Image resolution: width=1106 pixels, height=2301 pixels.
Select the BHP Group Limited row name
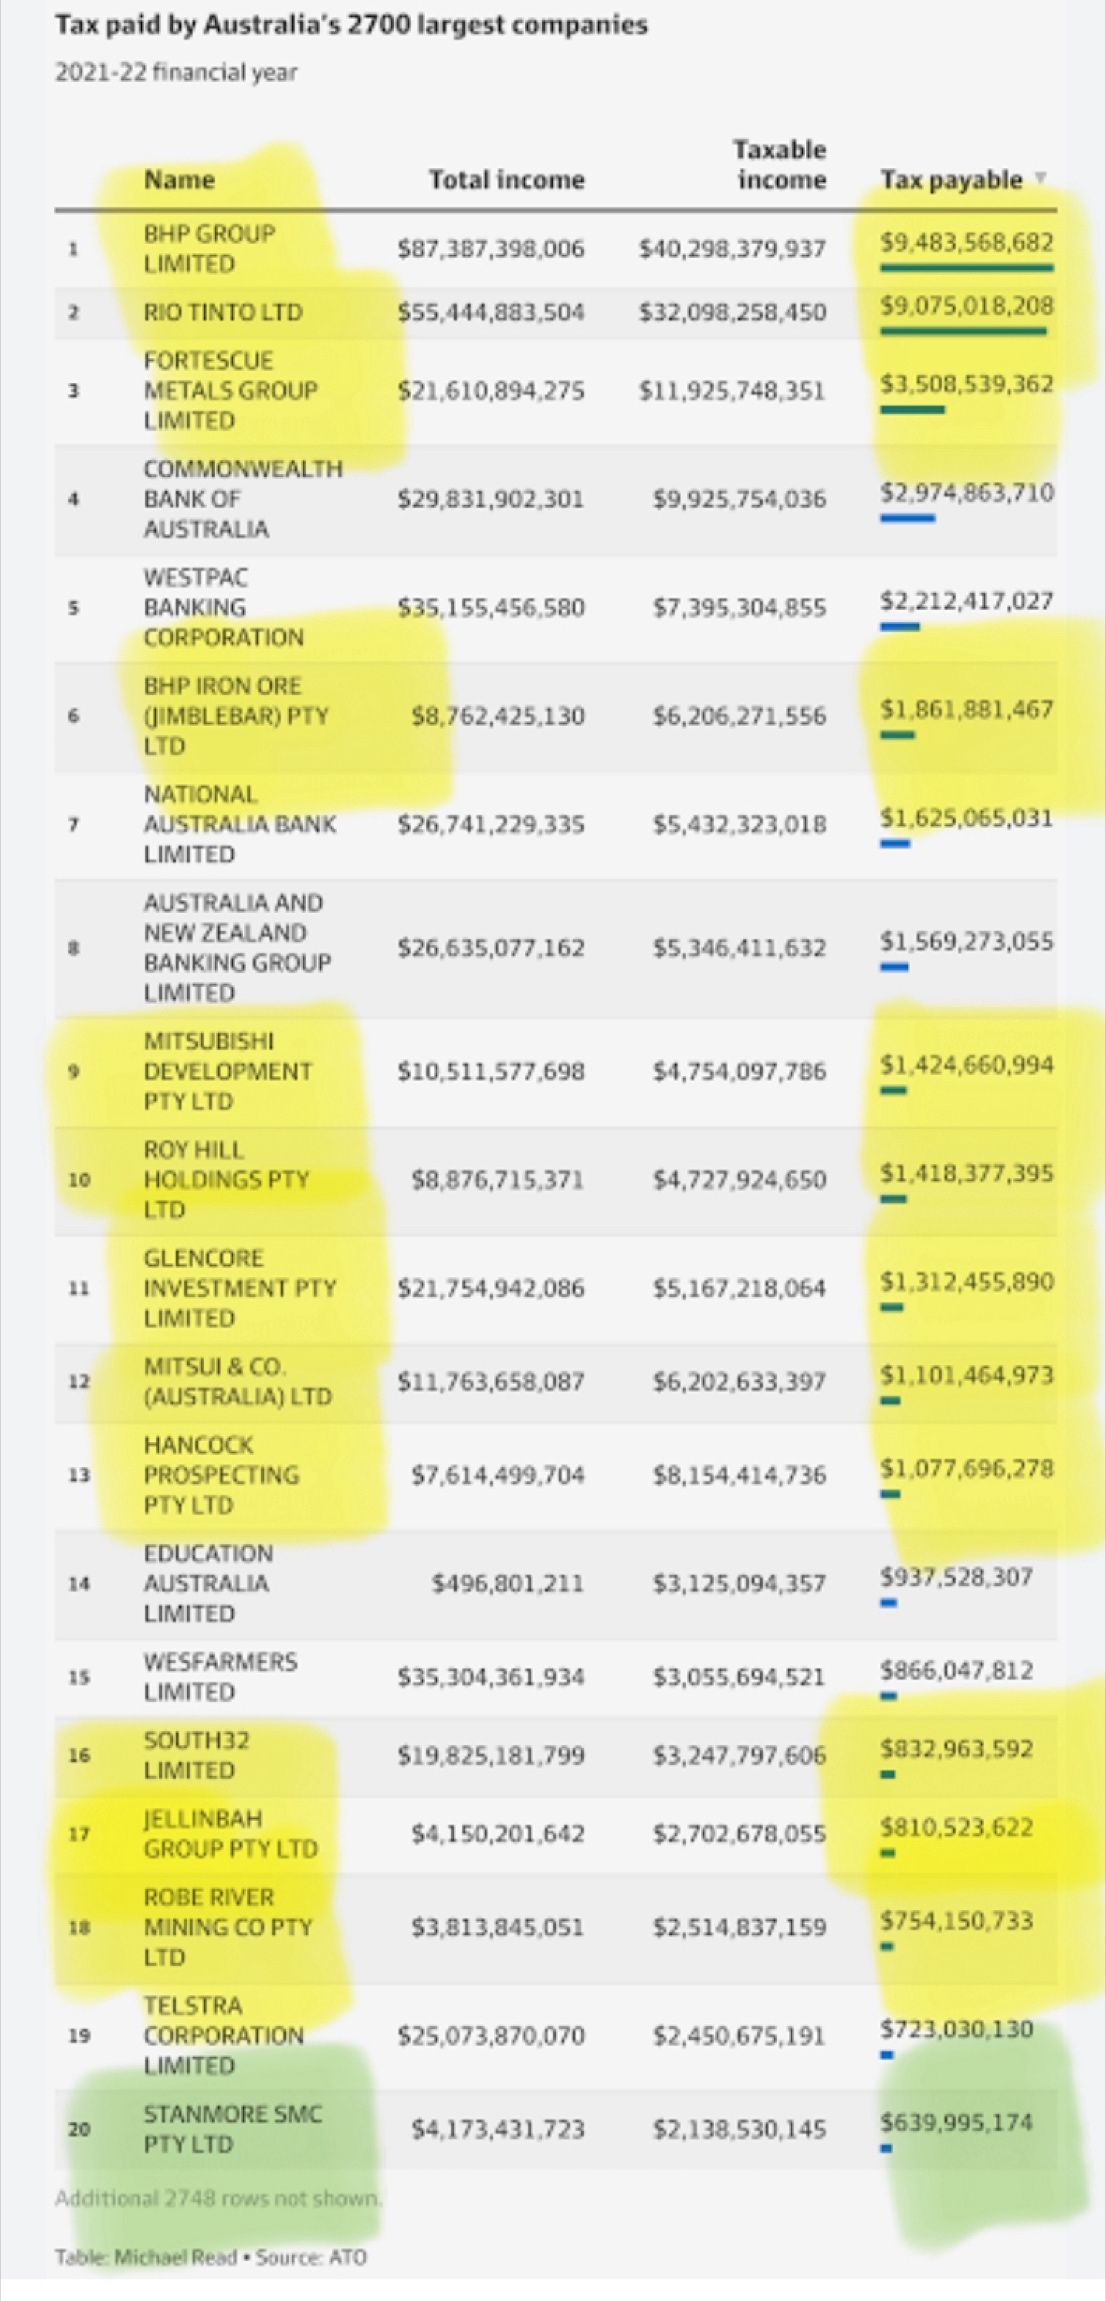208,248
